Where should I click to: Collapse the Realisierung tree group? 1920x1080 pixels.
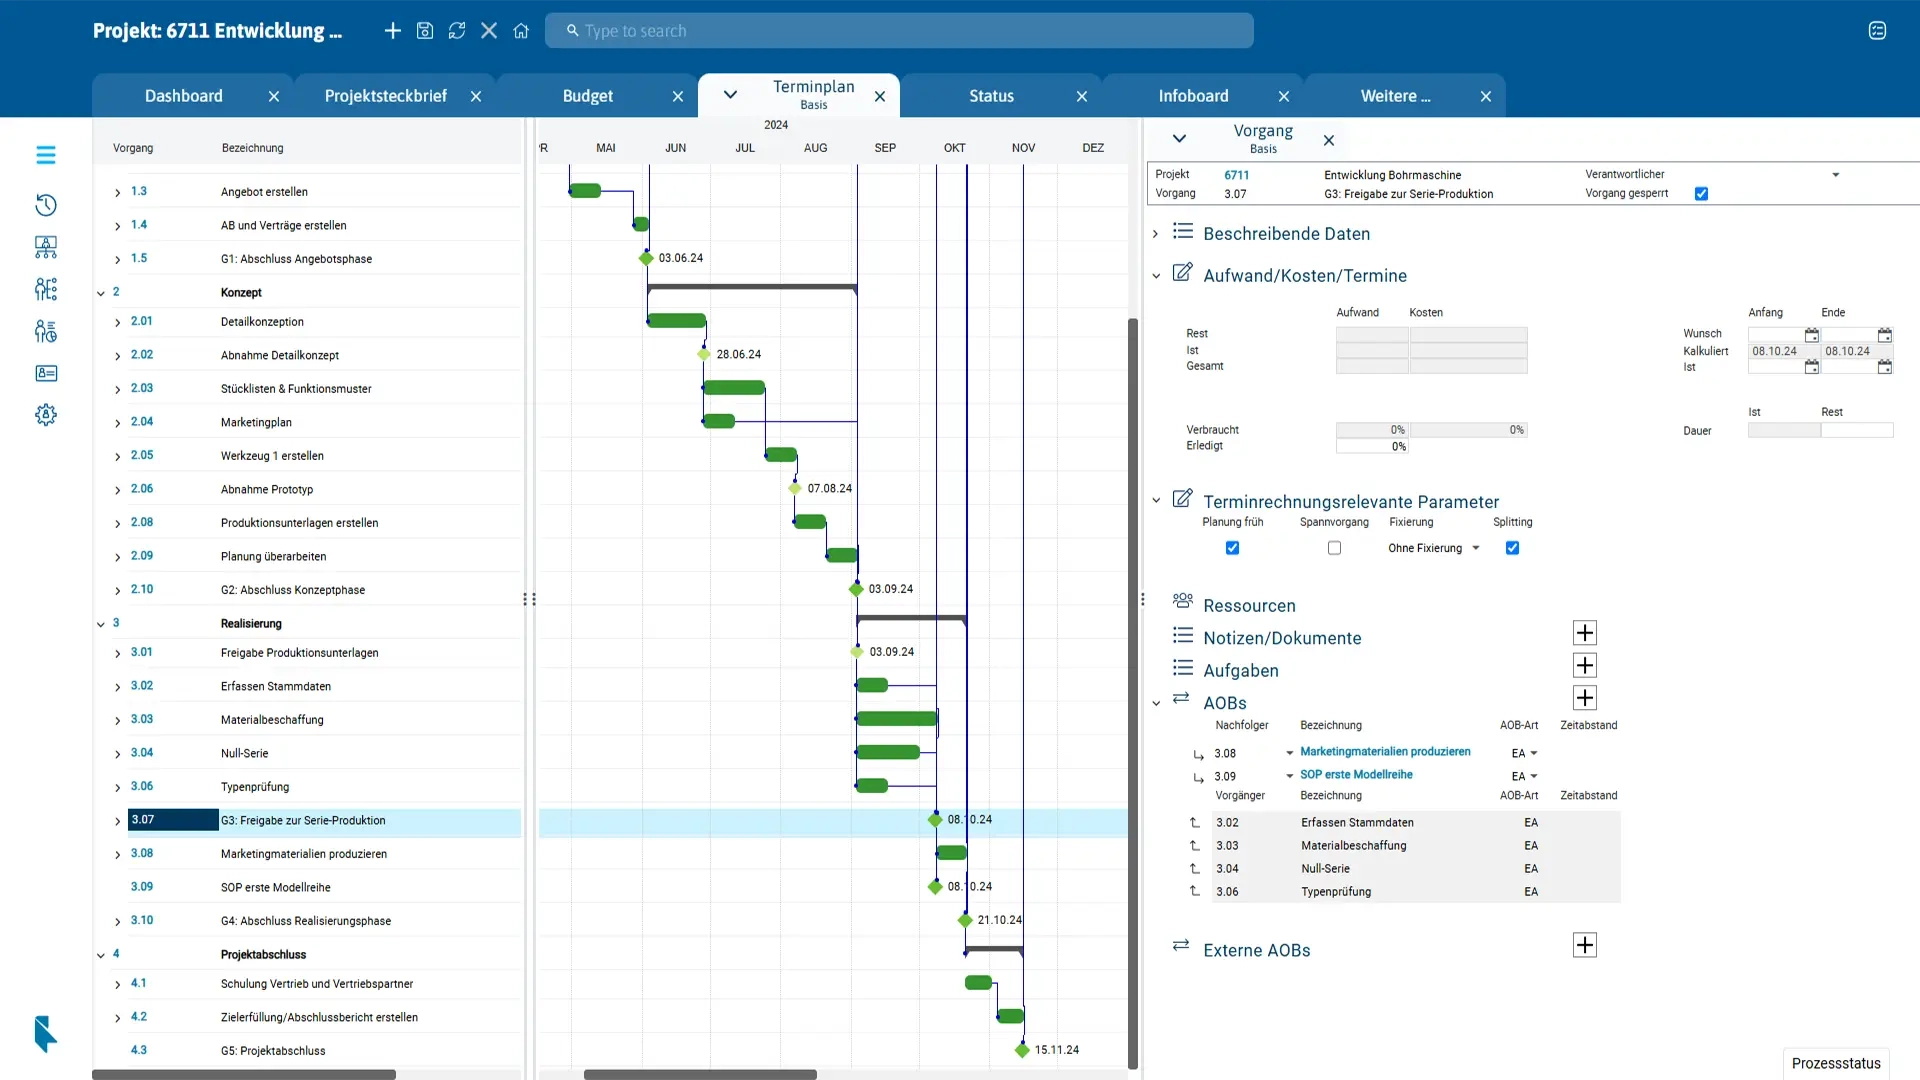coord(101,624)
